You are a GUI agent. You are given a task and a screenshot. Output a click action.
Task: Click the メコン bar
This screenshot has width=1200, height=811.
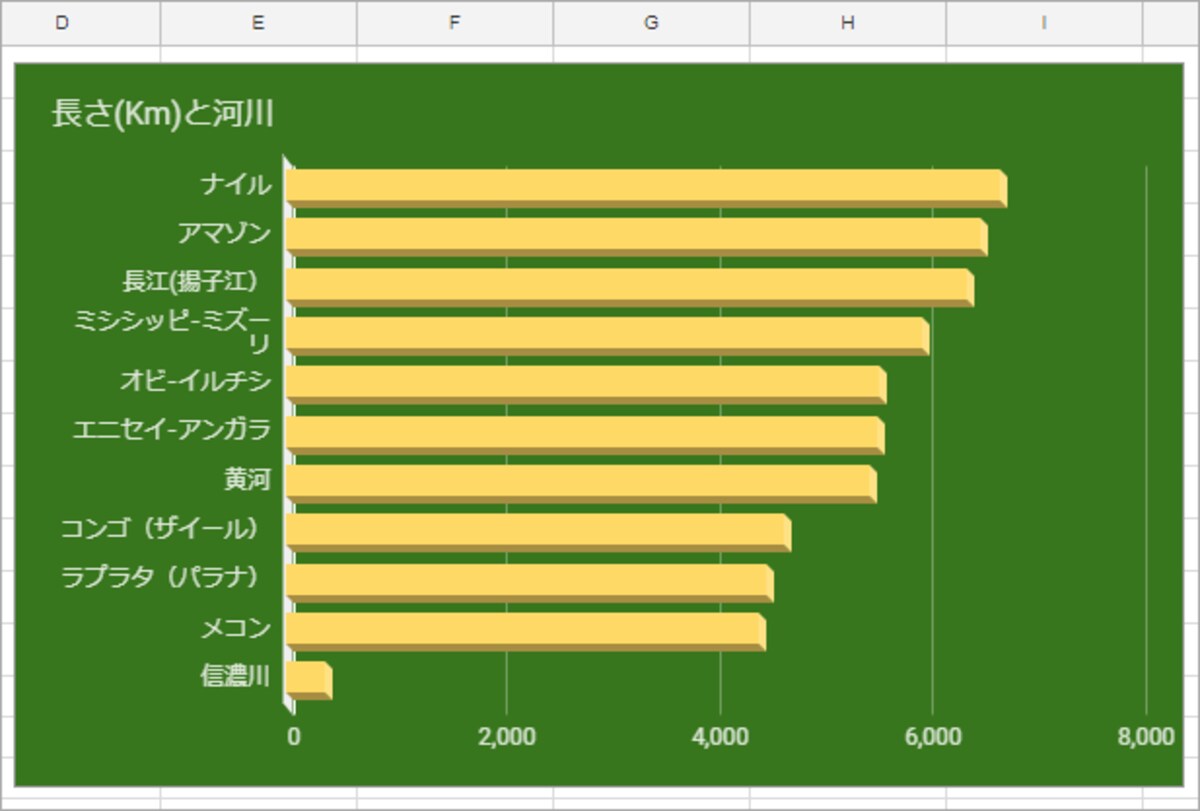[x=525, y=632]
